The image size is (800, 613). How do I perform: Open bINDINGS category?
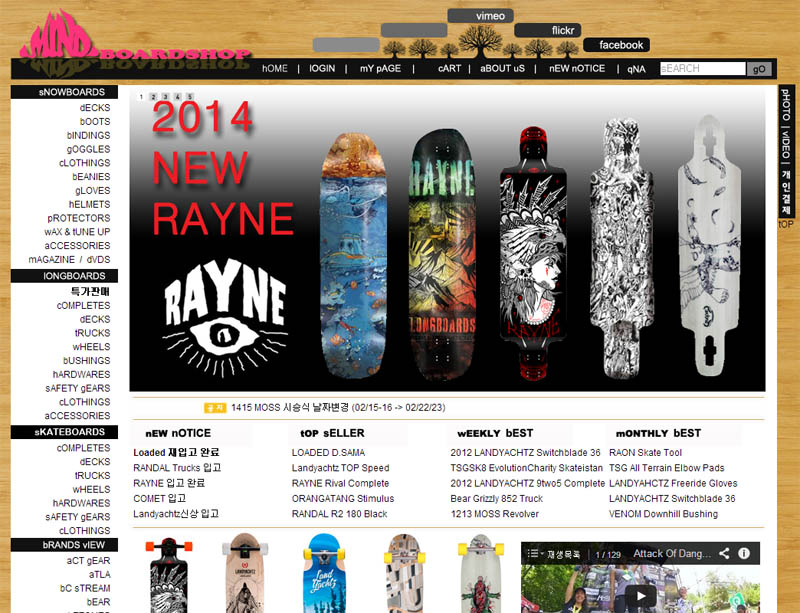point(88,135)
